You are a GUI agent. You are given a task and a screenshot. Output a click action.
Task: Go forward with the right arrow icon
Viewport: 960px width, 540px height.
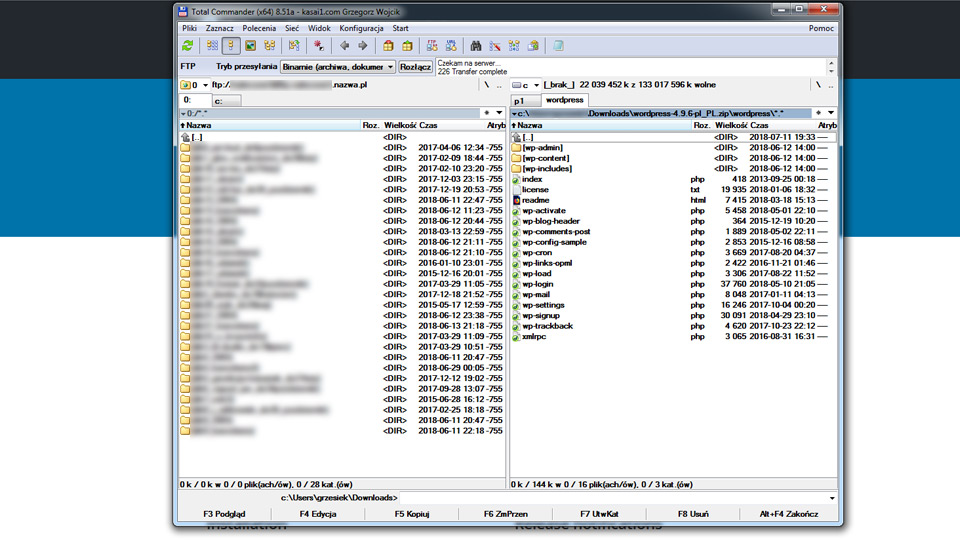pyautogui.click(x=362, y=46)
